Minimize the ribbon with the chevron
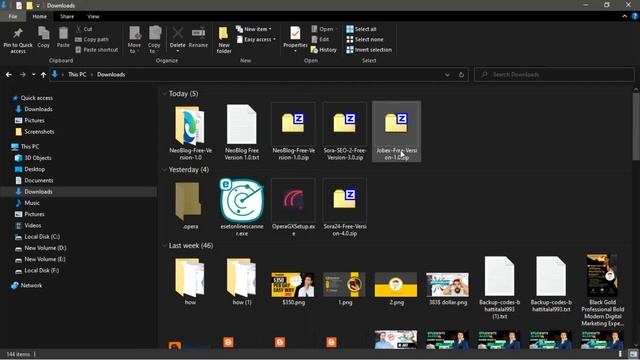The image size is (640, 360). 624,16
